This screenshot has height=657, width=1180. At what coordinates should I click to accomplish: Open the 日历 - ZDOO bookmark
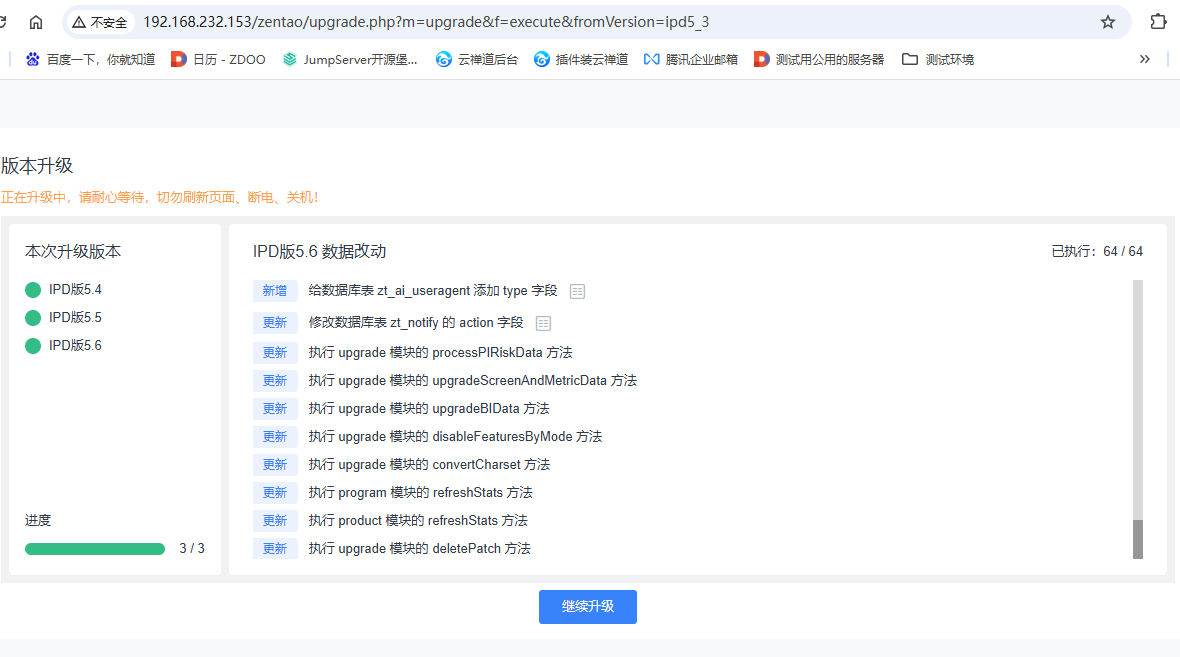click(x=218, y=59)
